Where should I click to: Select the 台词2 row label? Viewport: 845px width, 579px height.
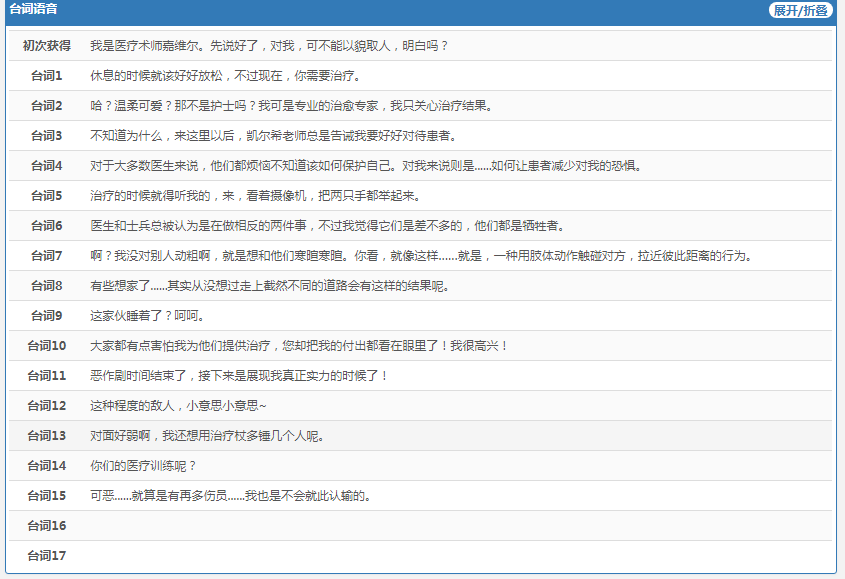pyautogui.click(x=46, y=106)
